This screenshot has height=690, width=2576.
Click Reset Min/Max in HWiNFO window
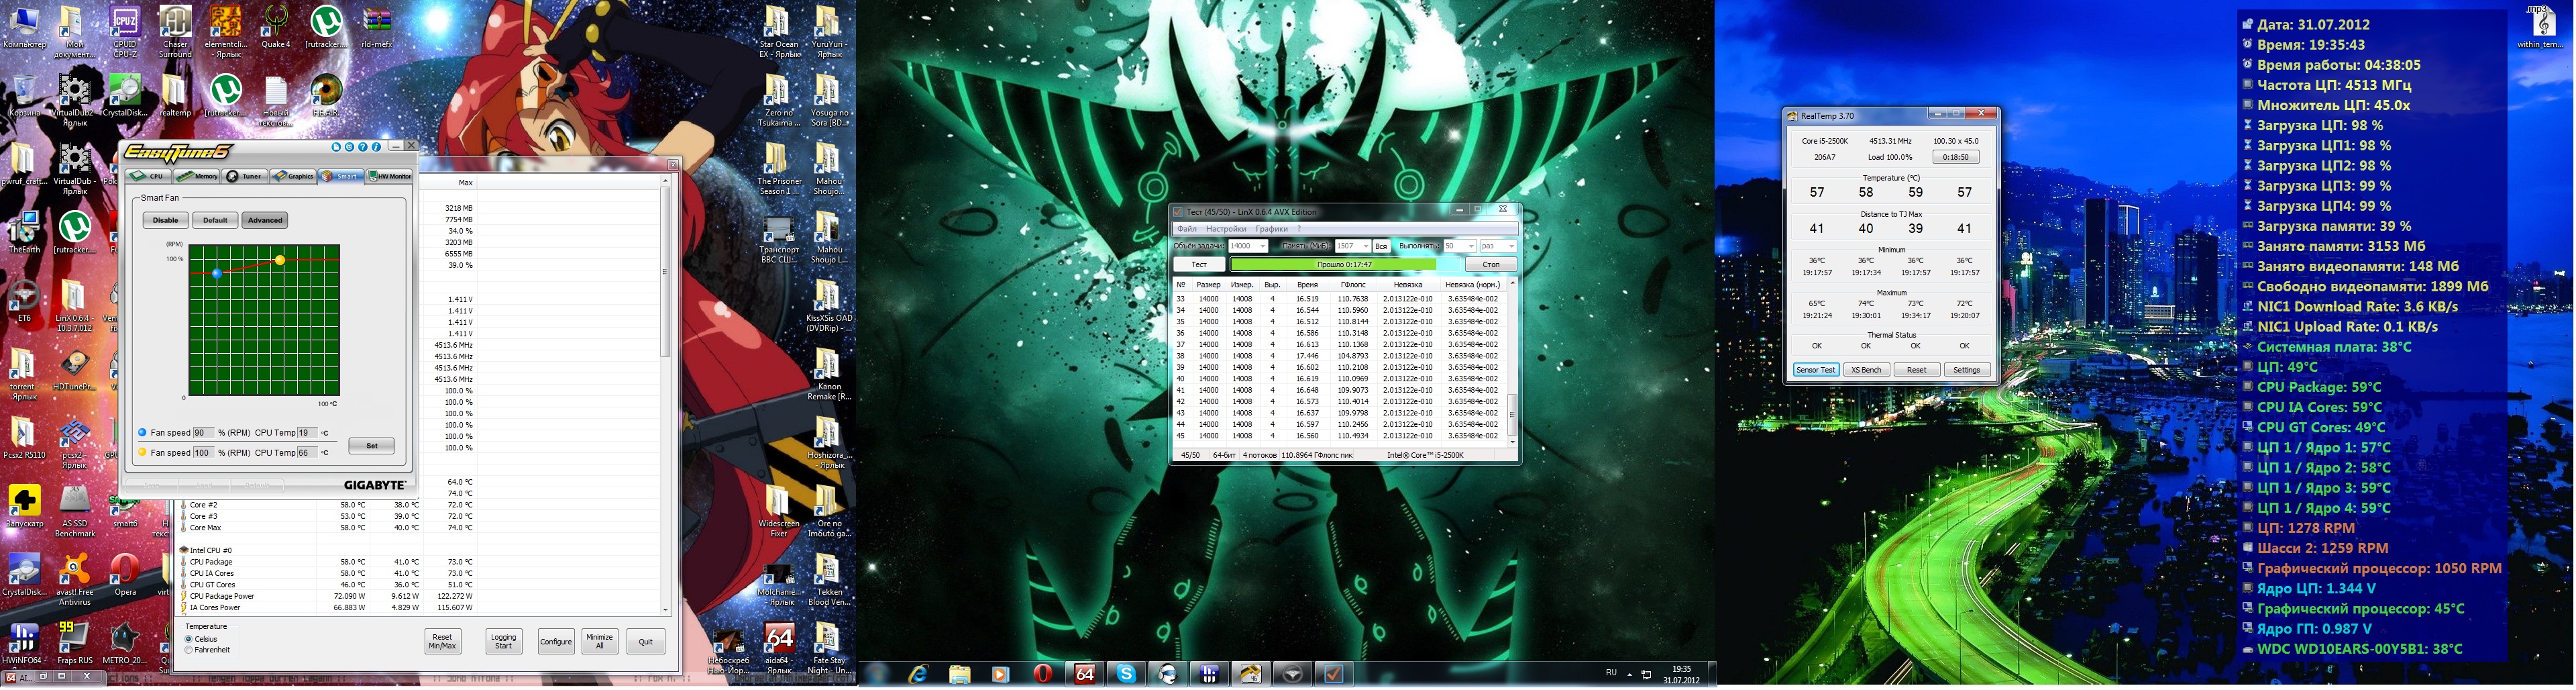pyautogui.click(x=442, y=641)
